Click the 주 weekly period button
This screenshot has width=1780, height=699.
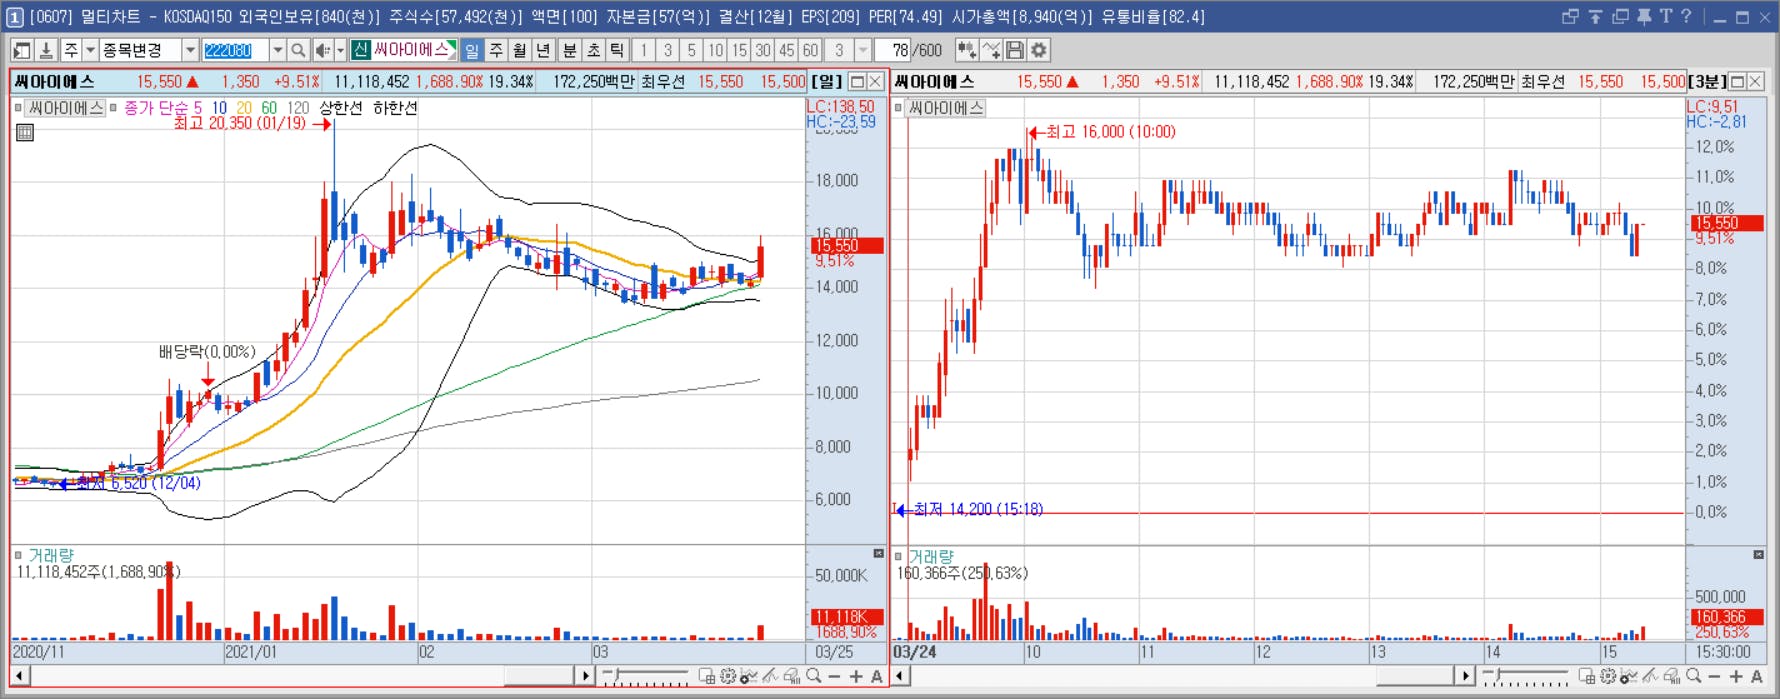tap(496, 50)
